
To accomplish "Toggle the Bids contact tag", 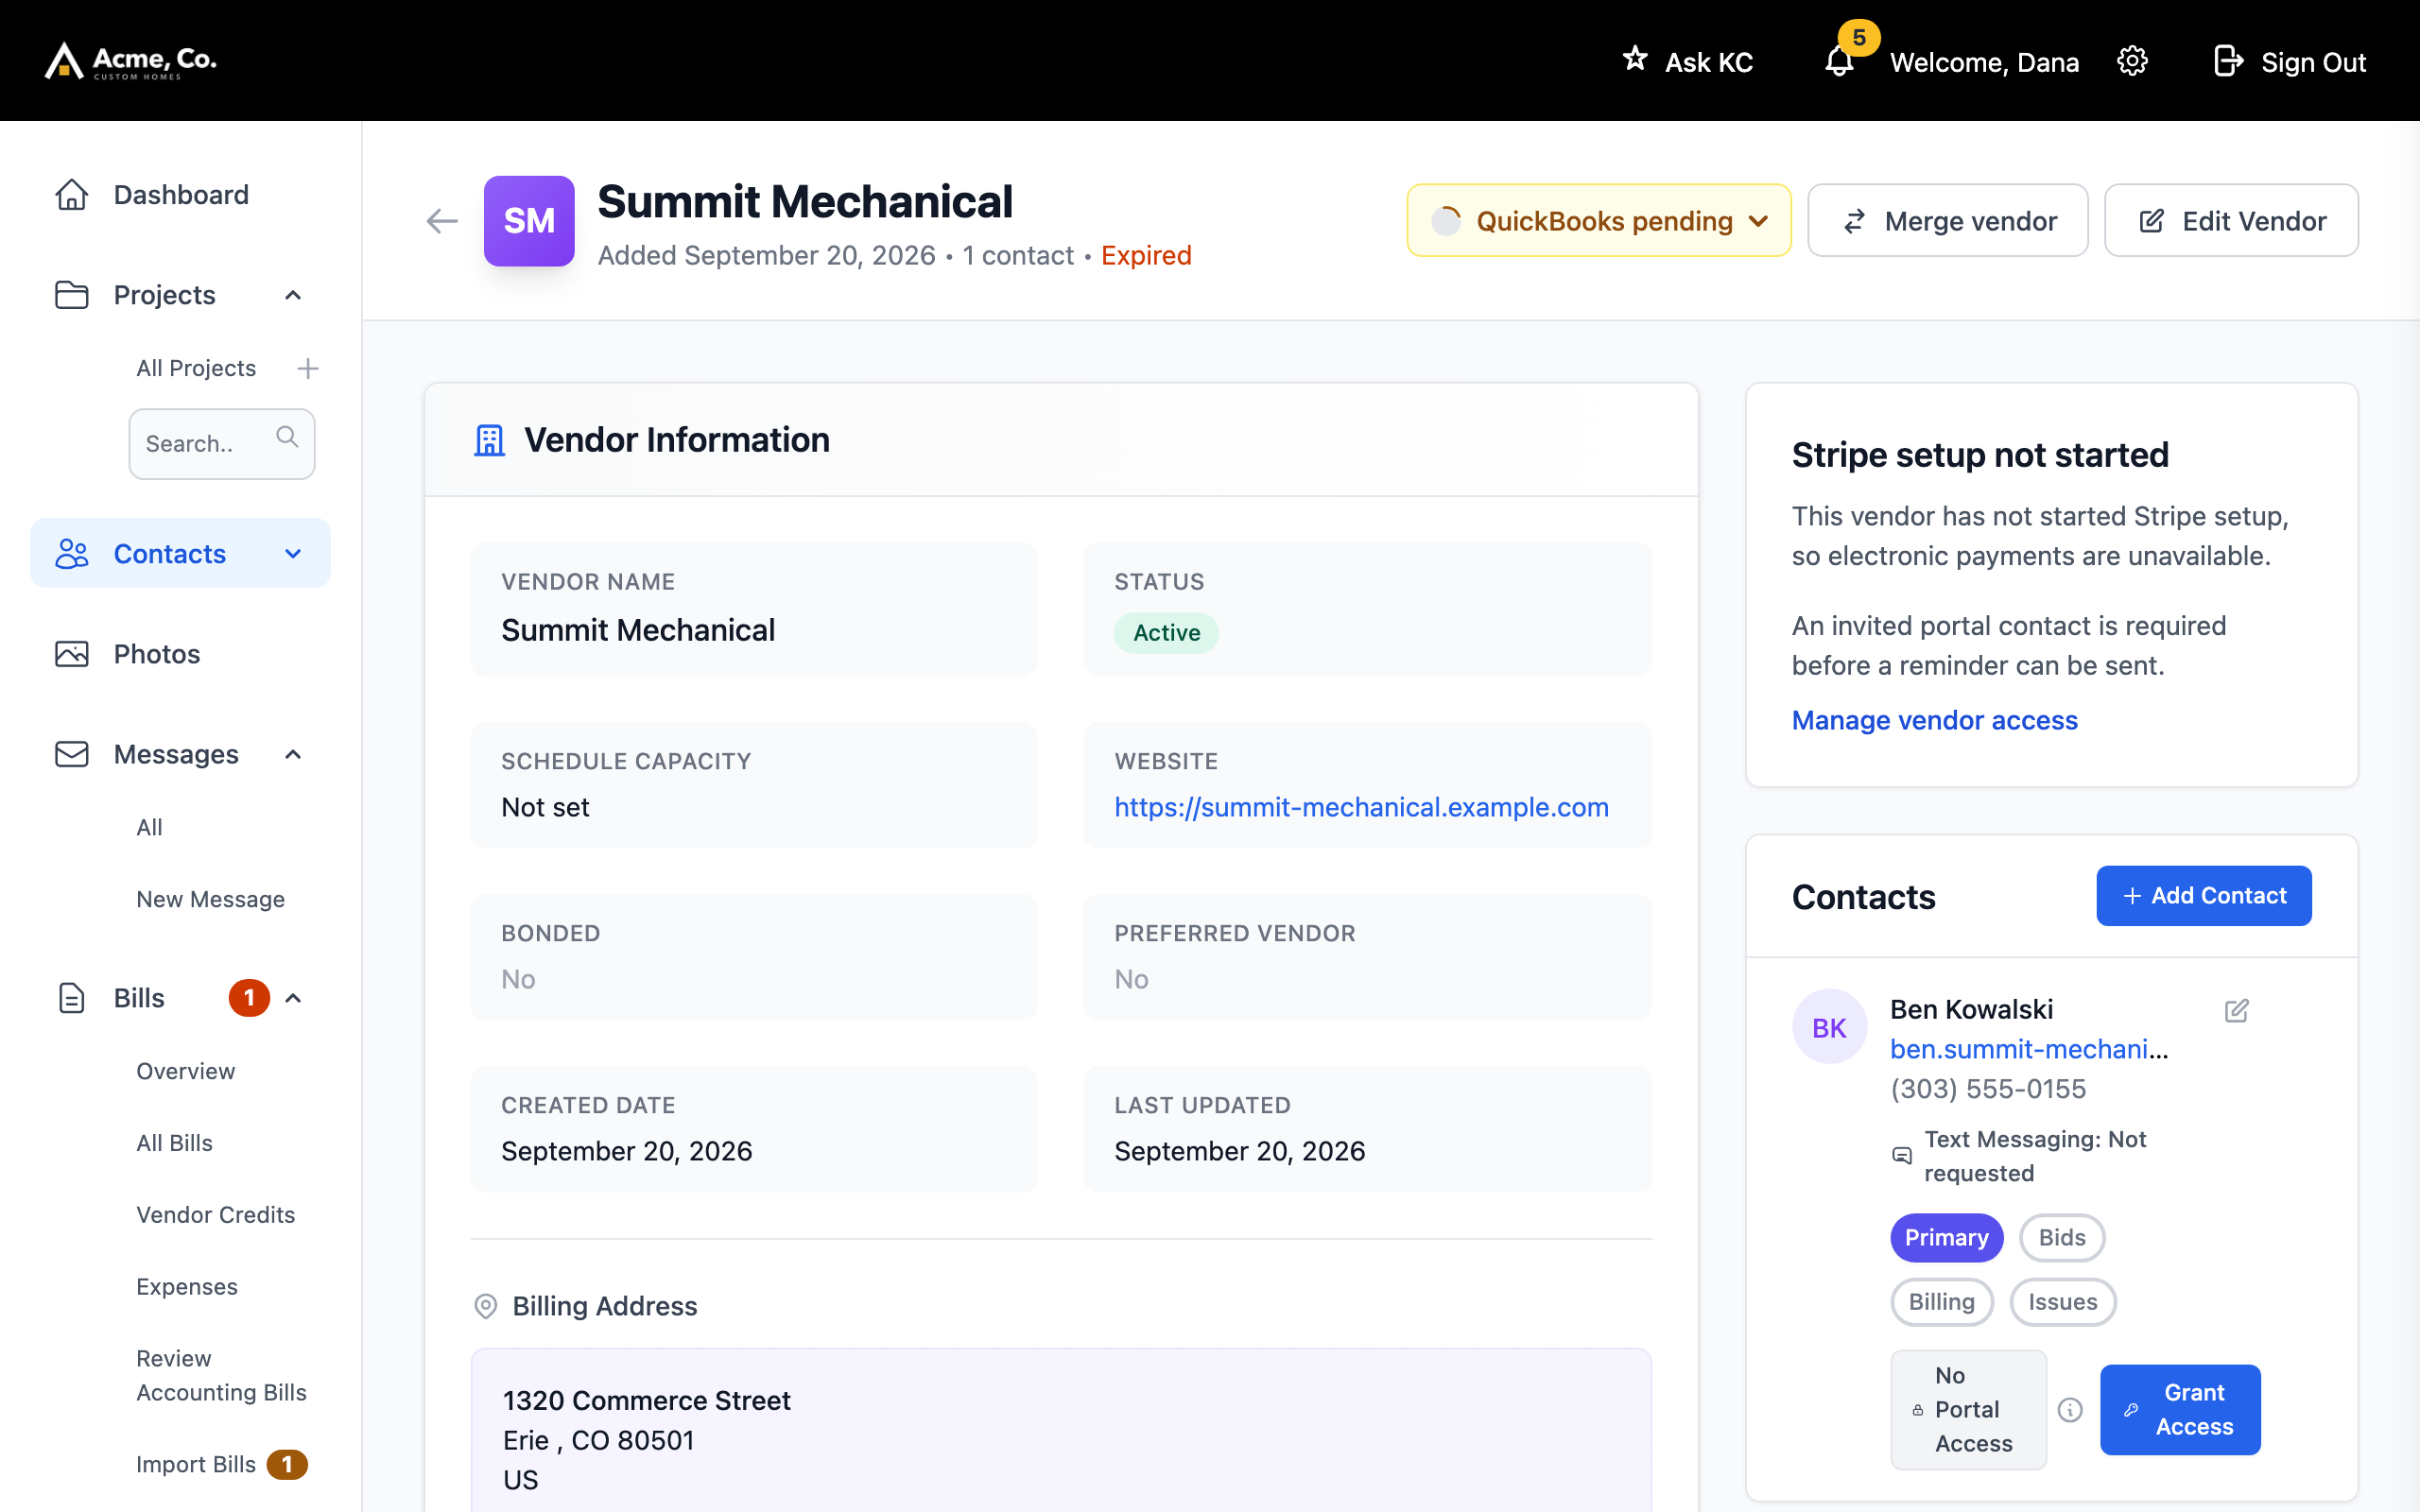I will tap(2062, 1238).
